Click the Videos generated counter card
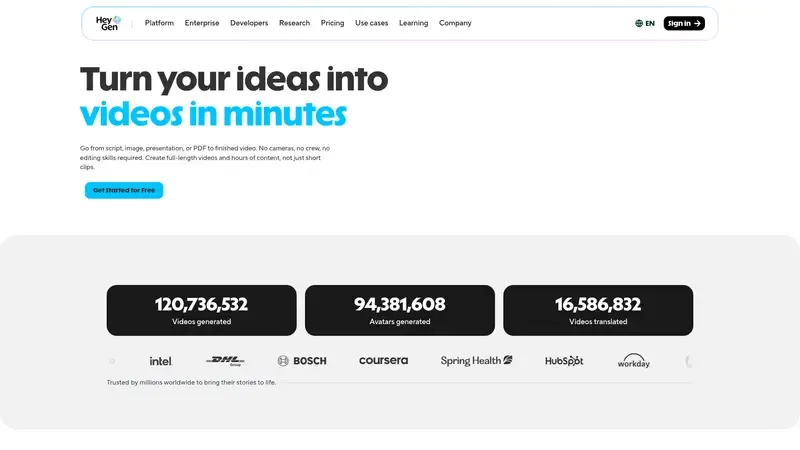 tap(201, 310)
